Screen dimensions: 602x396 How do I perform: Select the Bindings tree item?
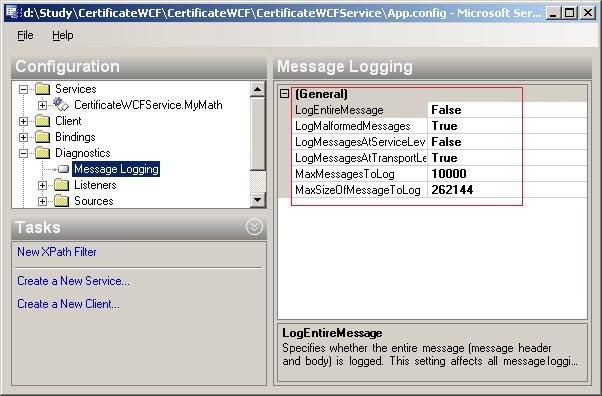click(x=75, y=137)
